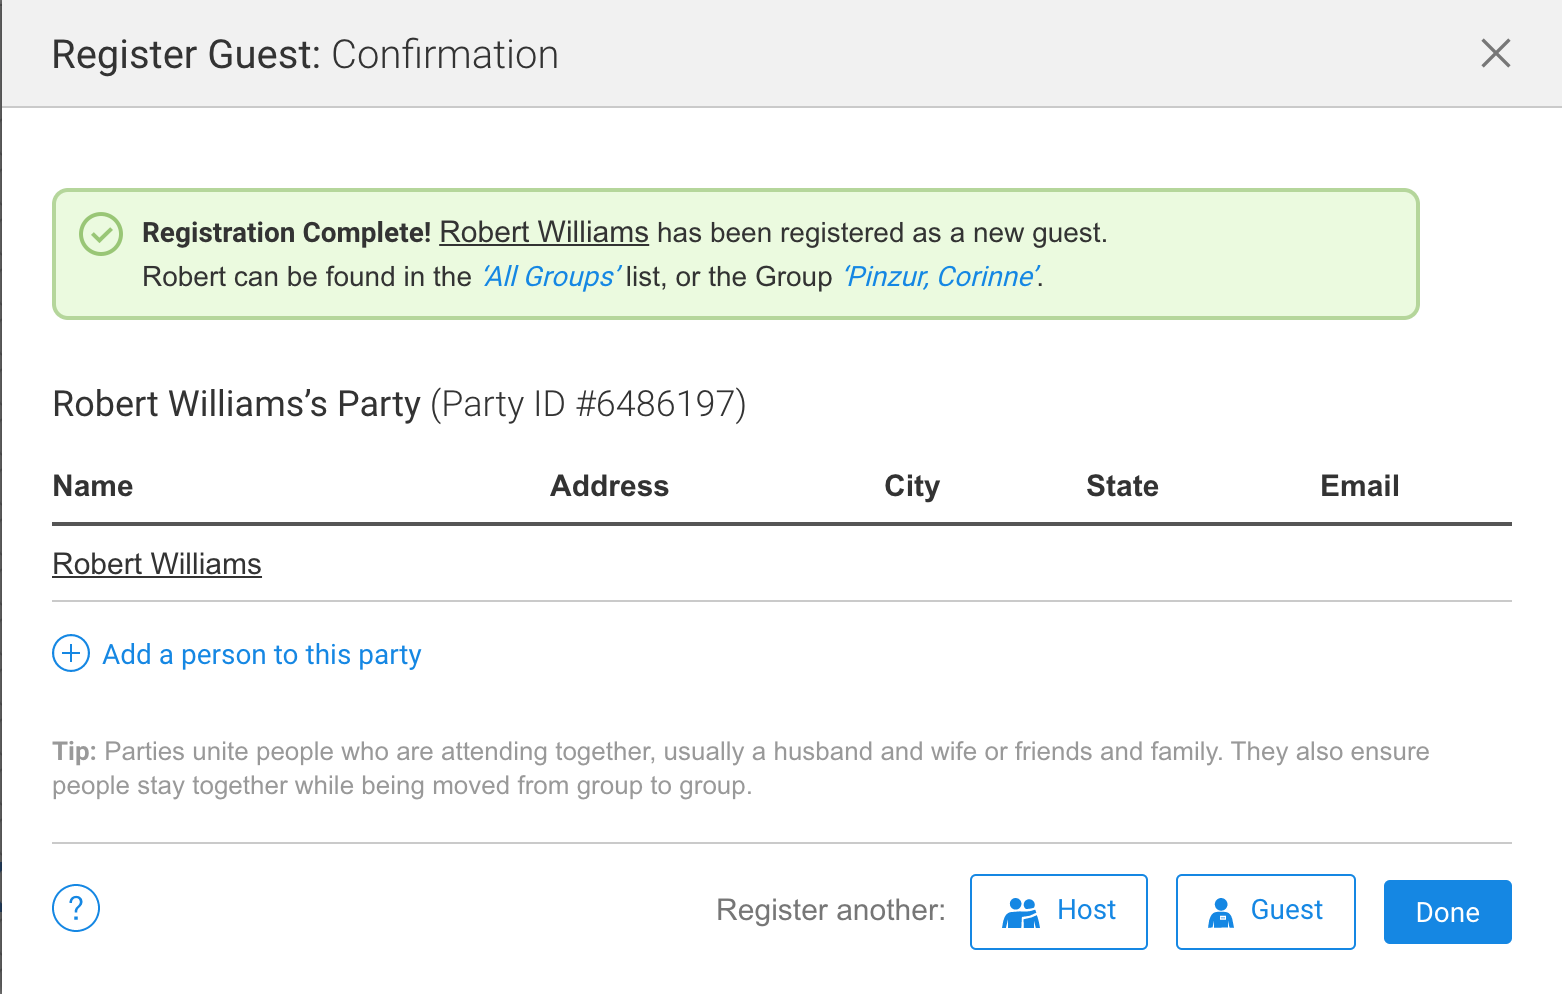Screen dimensions: 1562x994
Task: Click the Party ID #6486197 text
Action: click(588, 404)
